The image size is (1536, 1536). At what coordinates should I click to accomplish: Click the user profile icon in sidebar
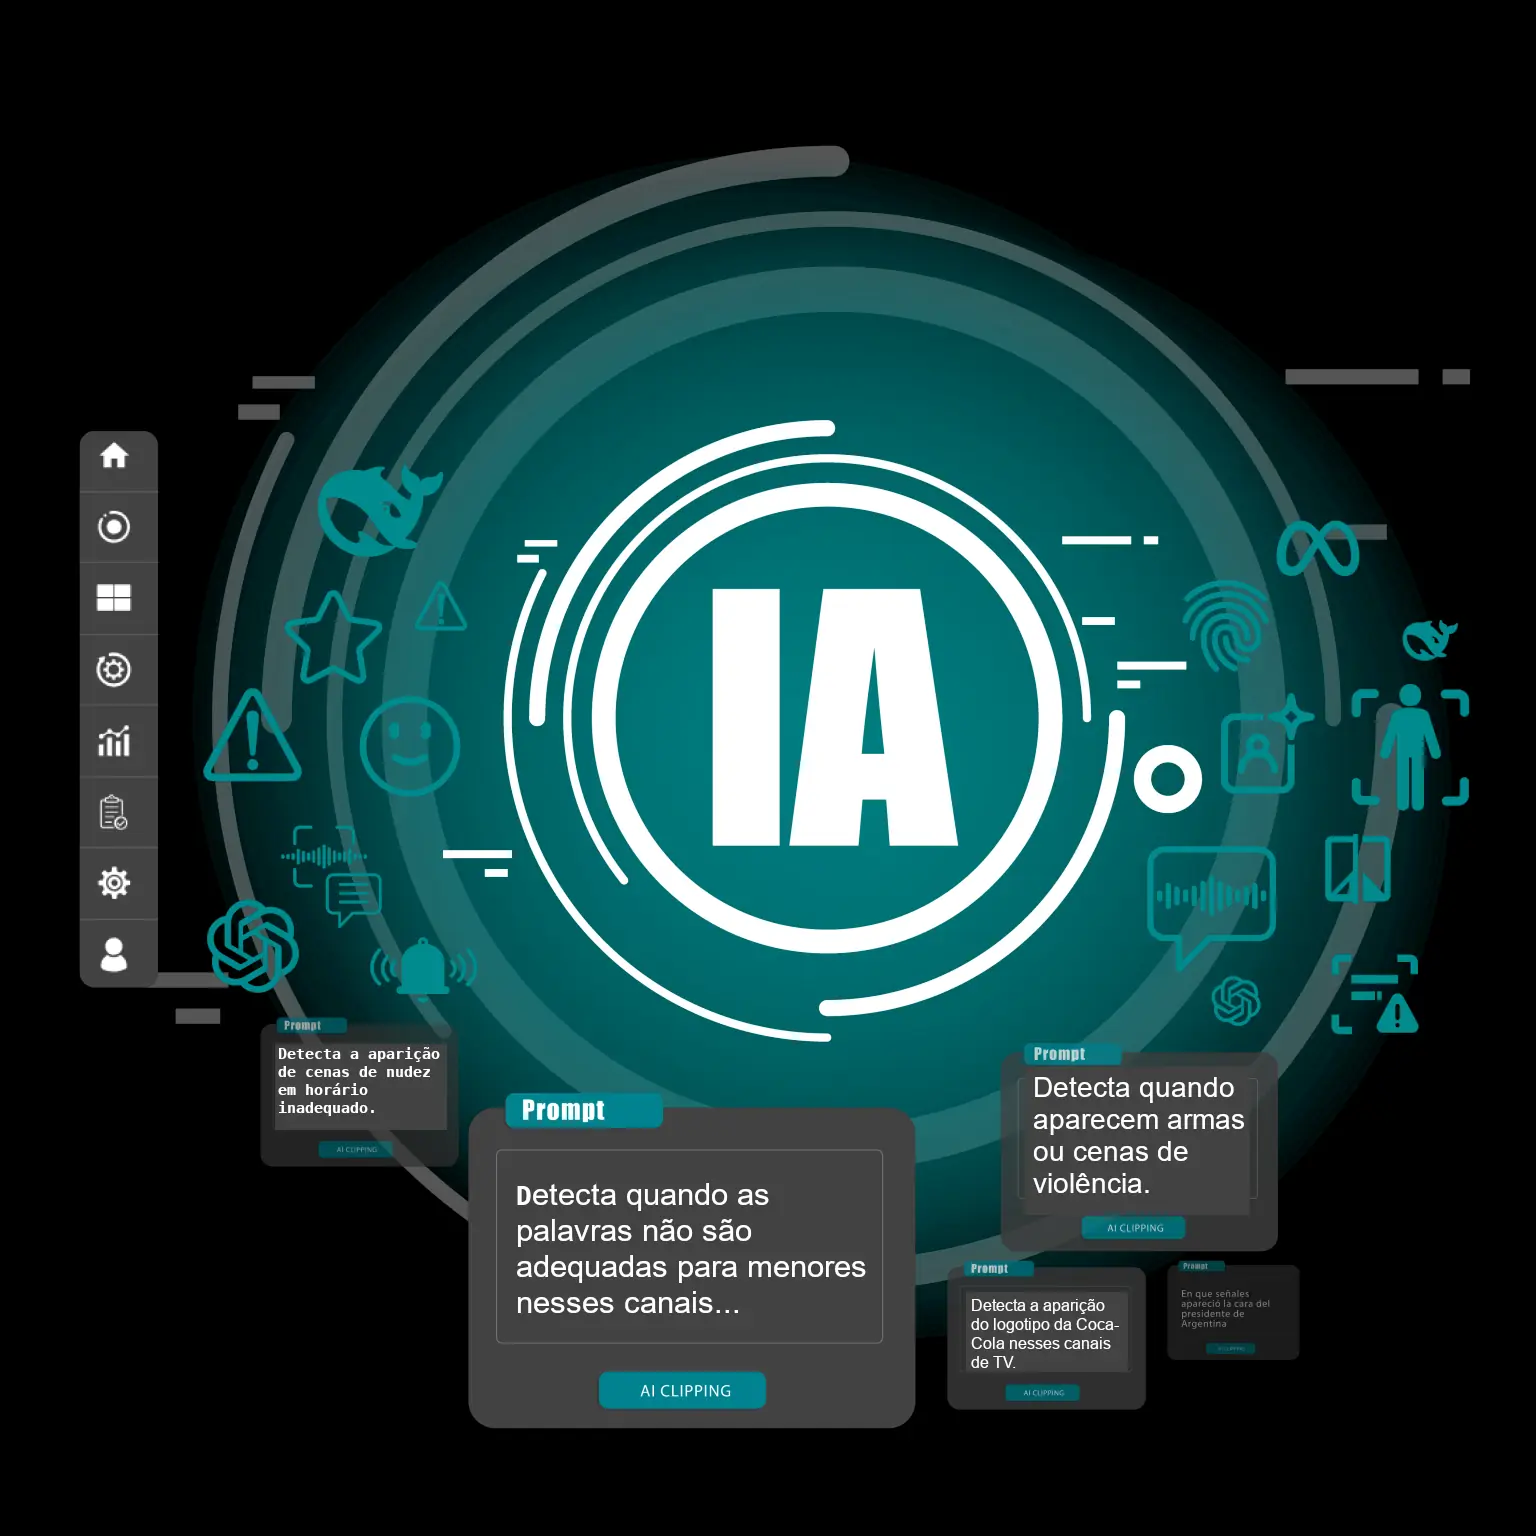click(x=114, y=954)
